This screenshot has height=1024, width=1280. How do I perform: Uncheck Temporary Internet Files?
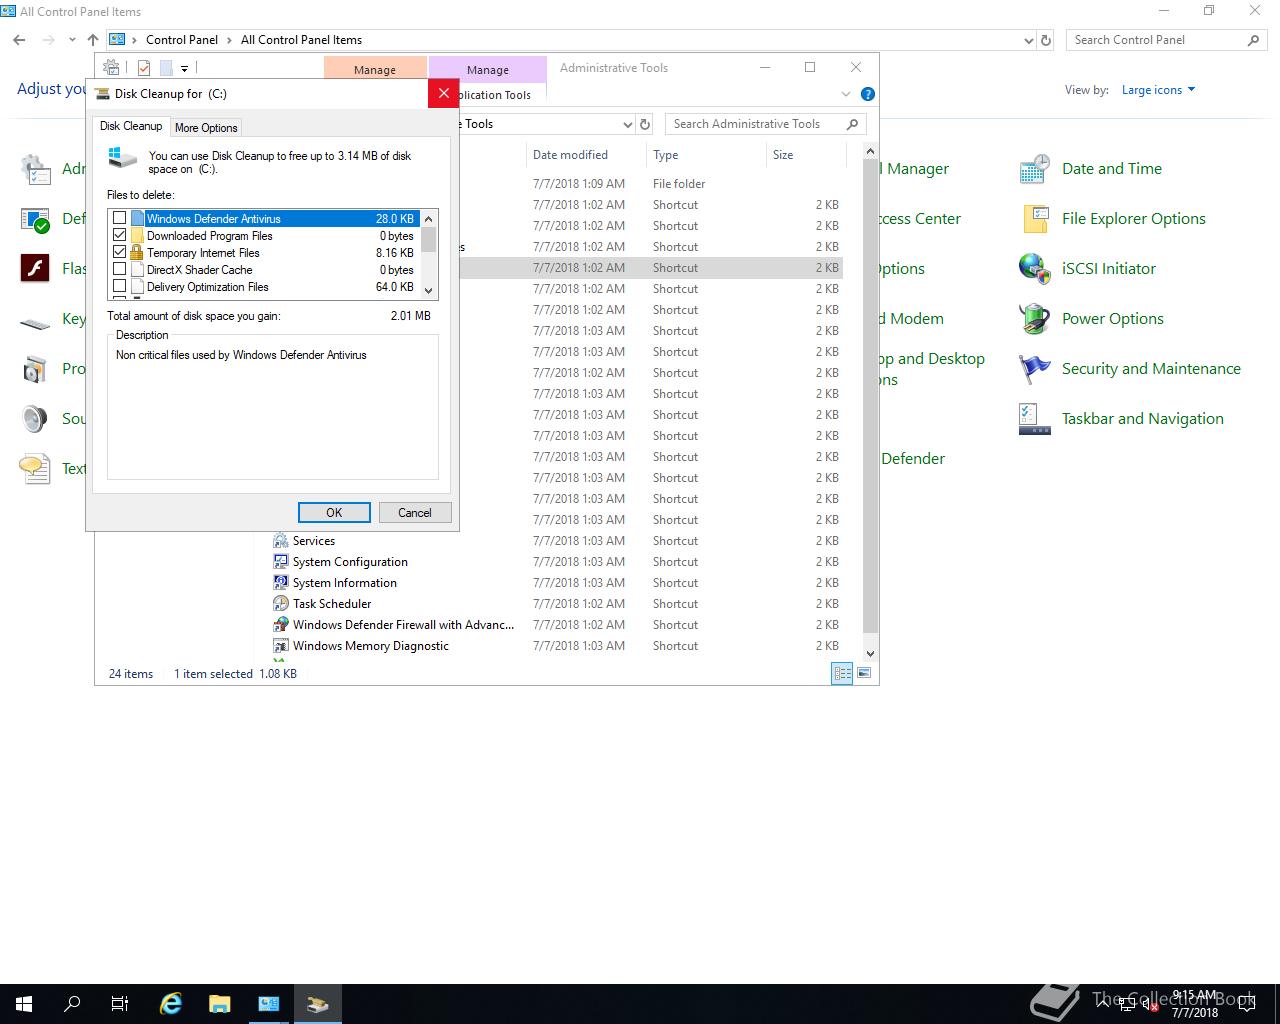pos(120,252)
